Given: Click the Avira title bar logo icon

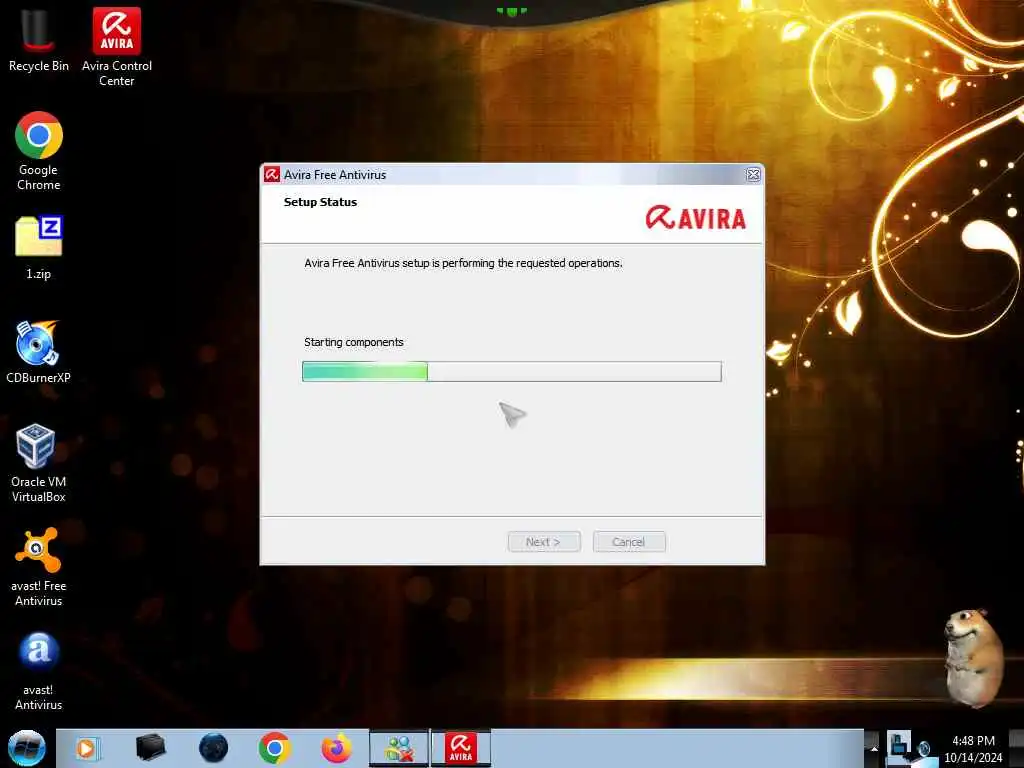Looking at the screenshot, I should (x=272, y=174).
